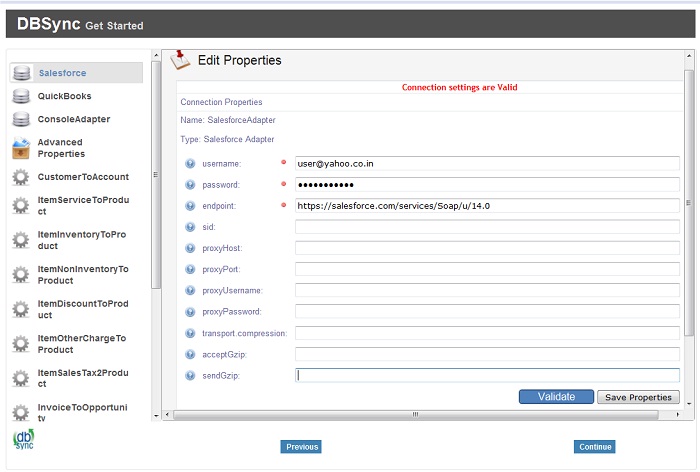Select the ItemDiscountToProduct mapping

[x=82, y=309]
